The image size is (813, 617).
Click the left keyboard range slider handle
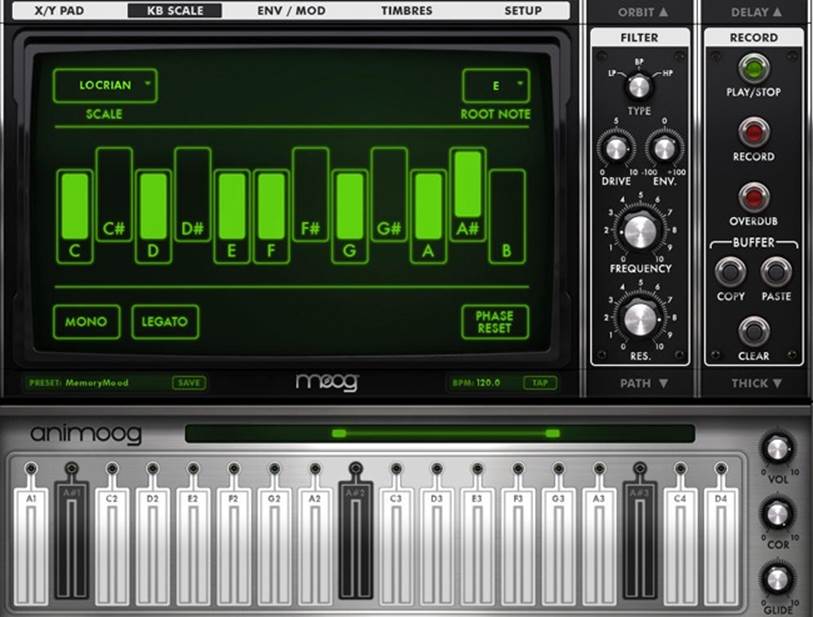coord(339,433)
